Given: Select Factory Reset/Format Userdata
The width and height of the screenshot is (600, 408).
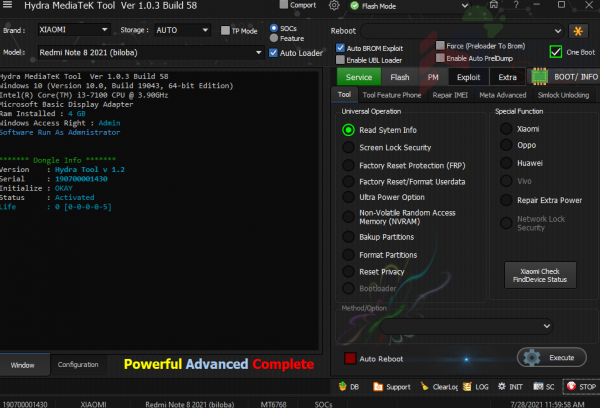Looking at the screenshot, I should (x=348, y=181).
